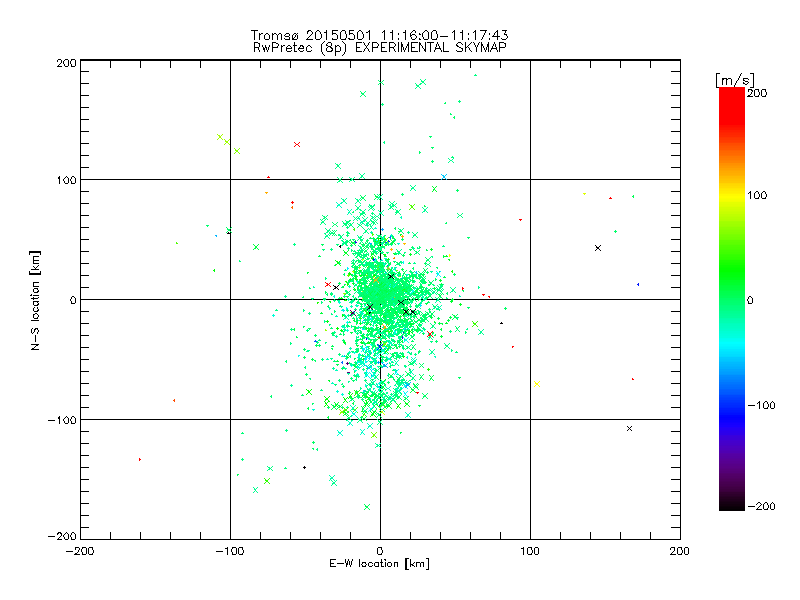Click the title "Tromsø 20150501 11:16:00-11:17:43"

tap(380, 35)
